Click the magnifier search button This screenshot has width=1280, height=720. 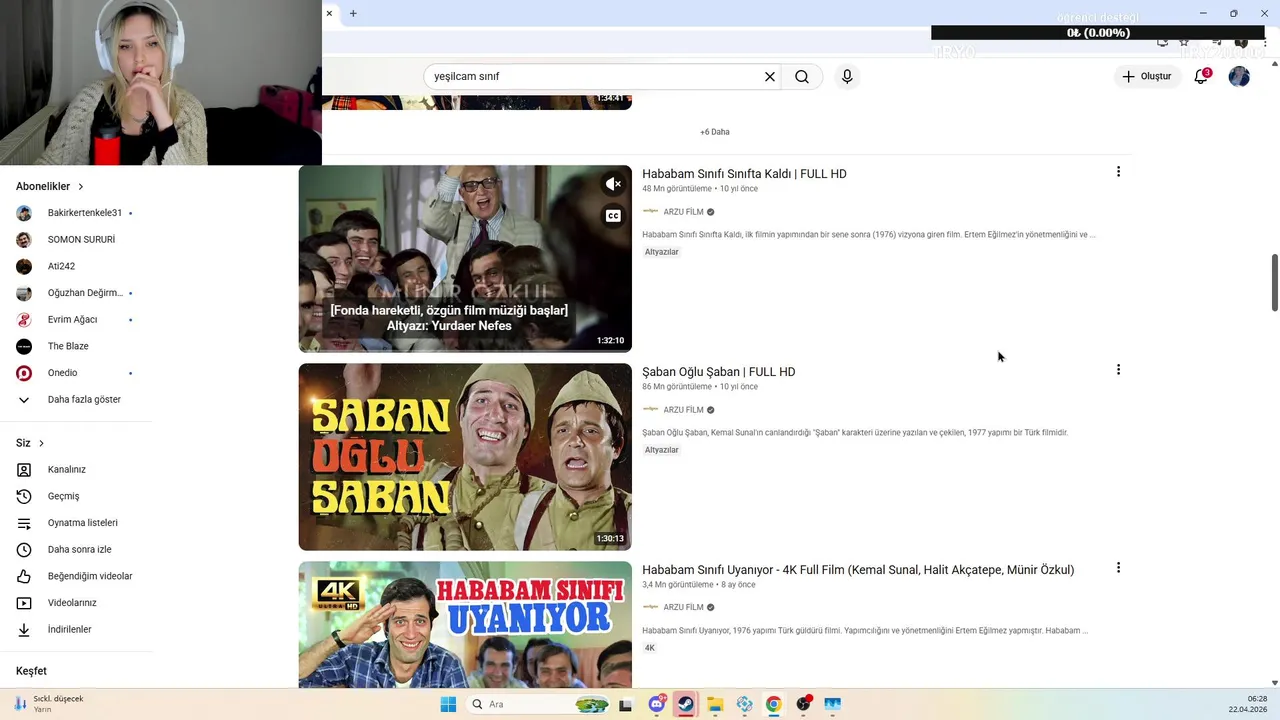click(802, 77)
